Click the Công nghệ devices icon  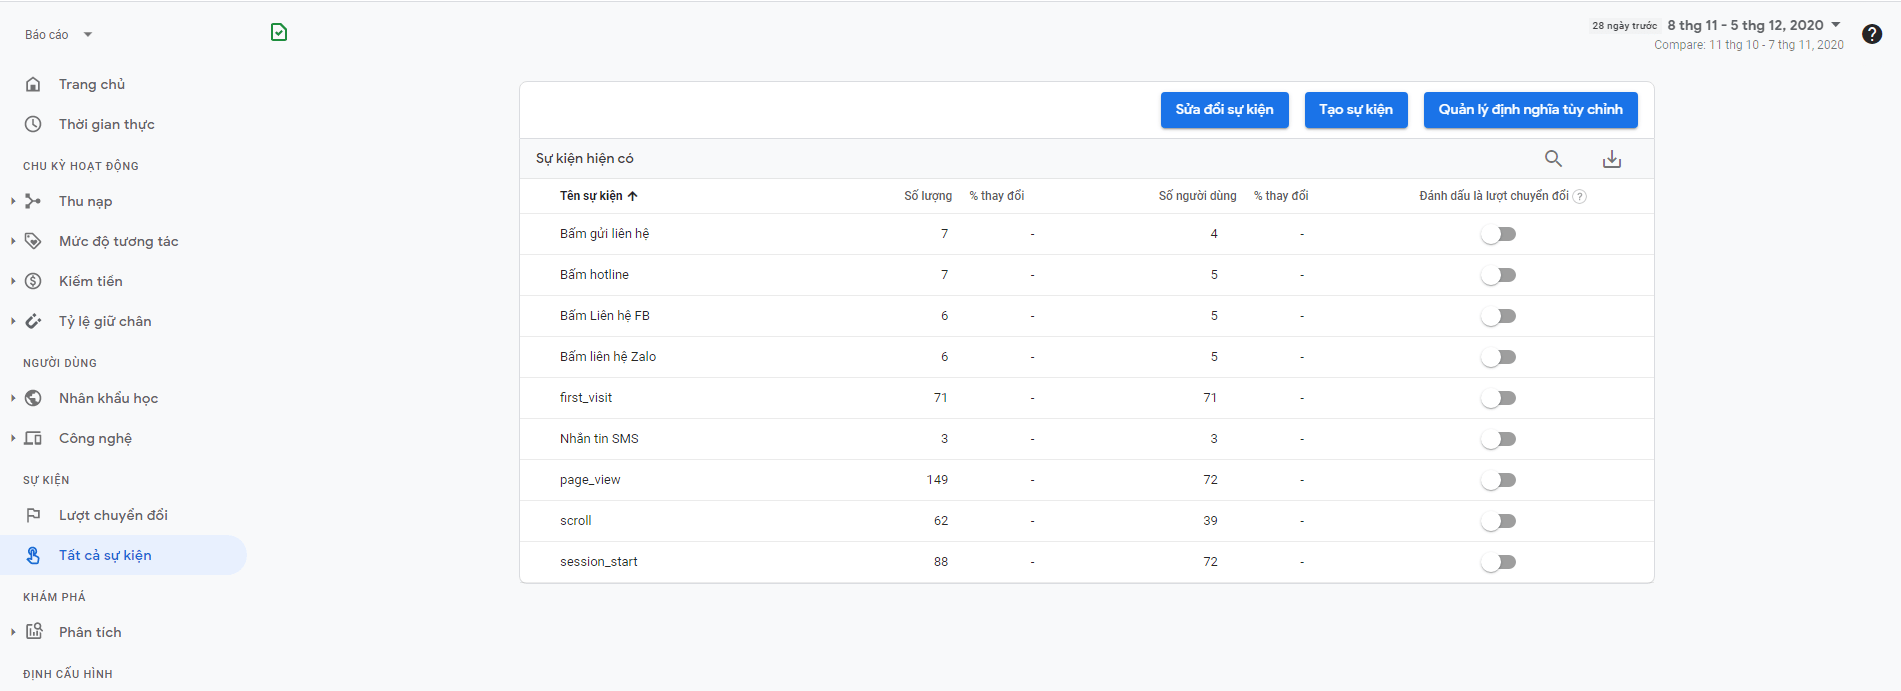coord(33,438)
